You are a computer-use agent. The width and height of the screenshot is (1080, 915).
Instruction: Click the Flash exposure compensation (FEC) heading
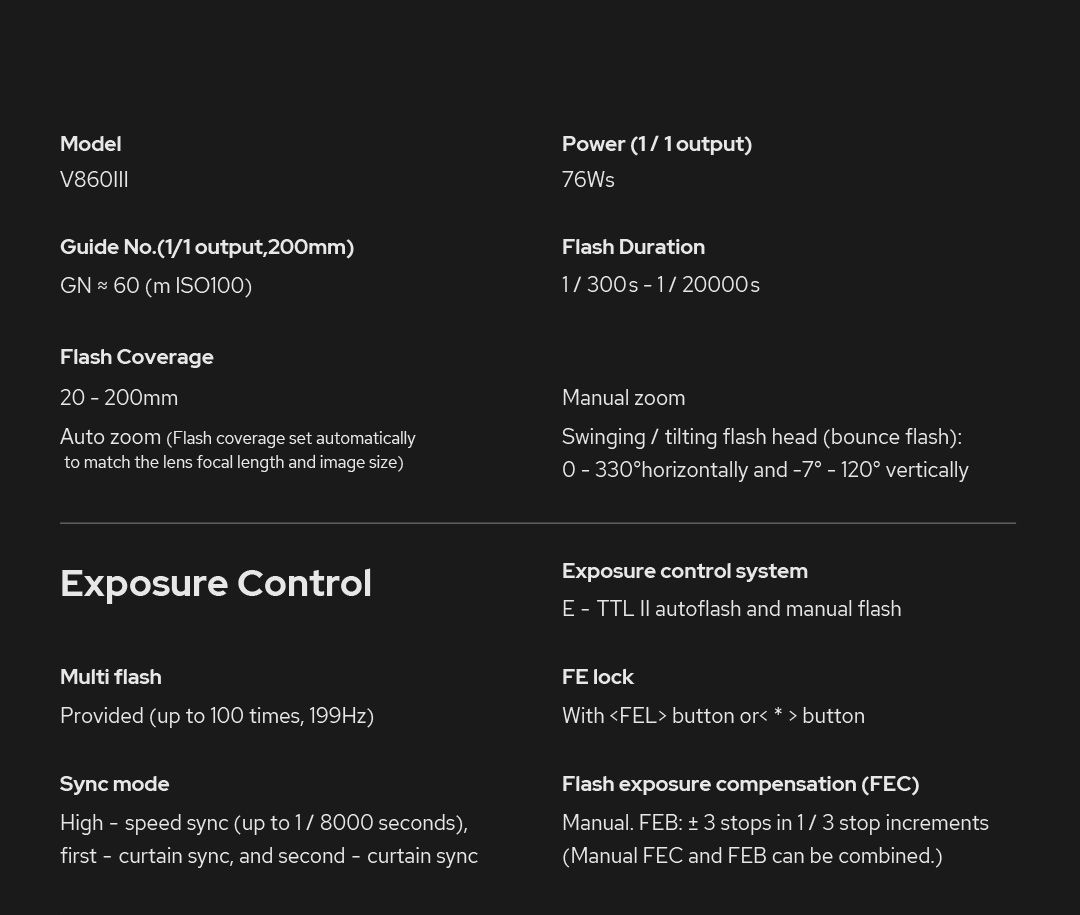(740, 784)
